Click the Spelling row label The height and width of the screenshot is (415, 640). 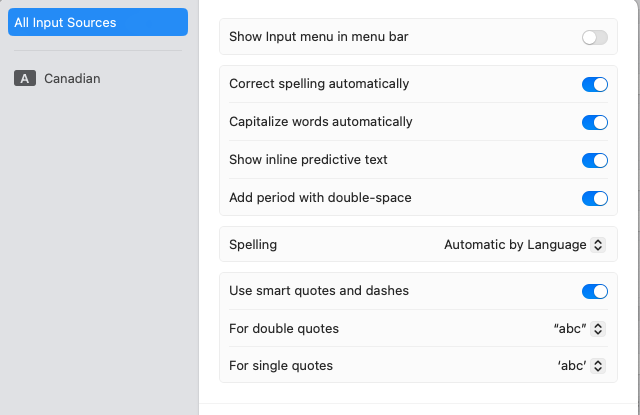click(253, 244)
